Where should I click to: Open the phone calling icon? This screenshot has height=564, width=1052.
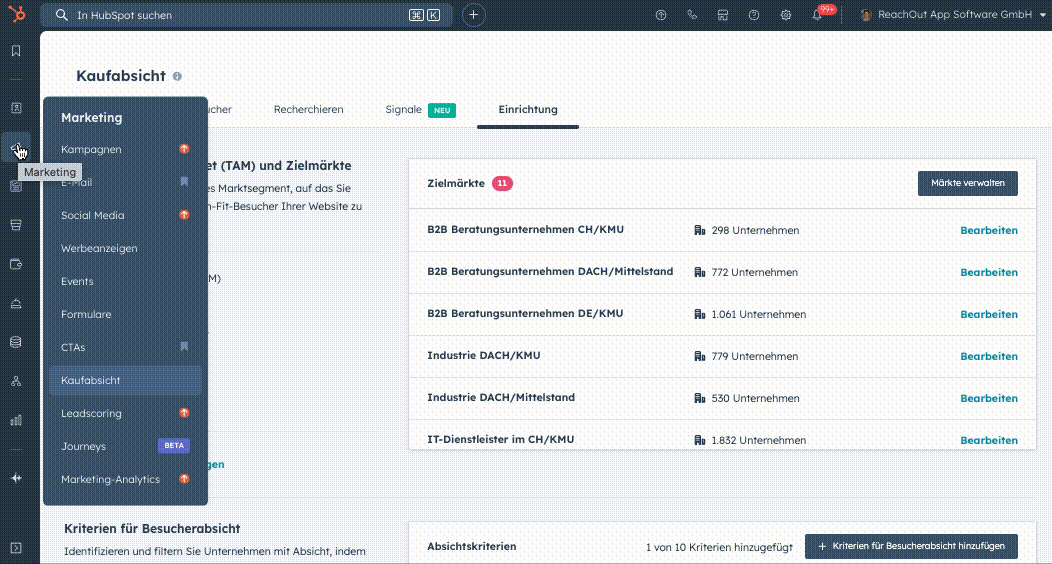pyautogui.click(x=692, y=15)
